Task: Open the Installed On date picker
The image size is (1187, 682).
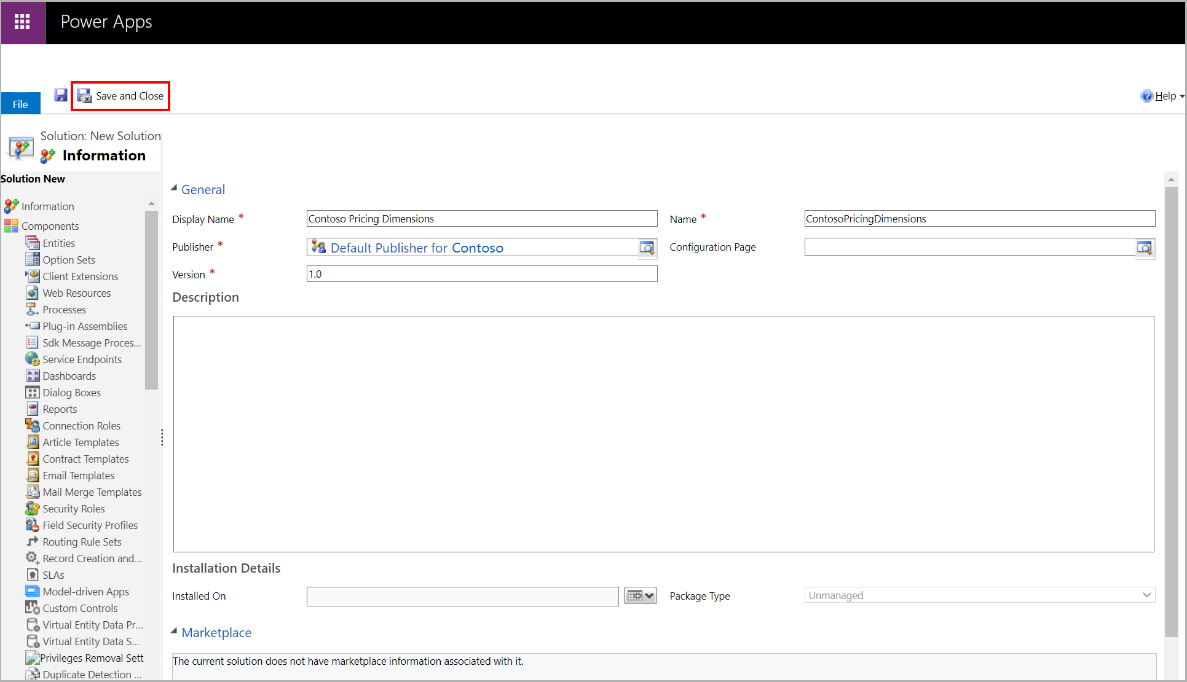Action: tap(640, 596)
